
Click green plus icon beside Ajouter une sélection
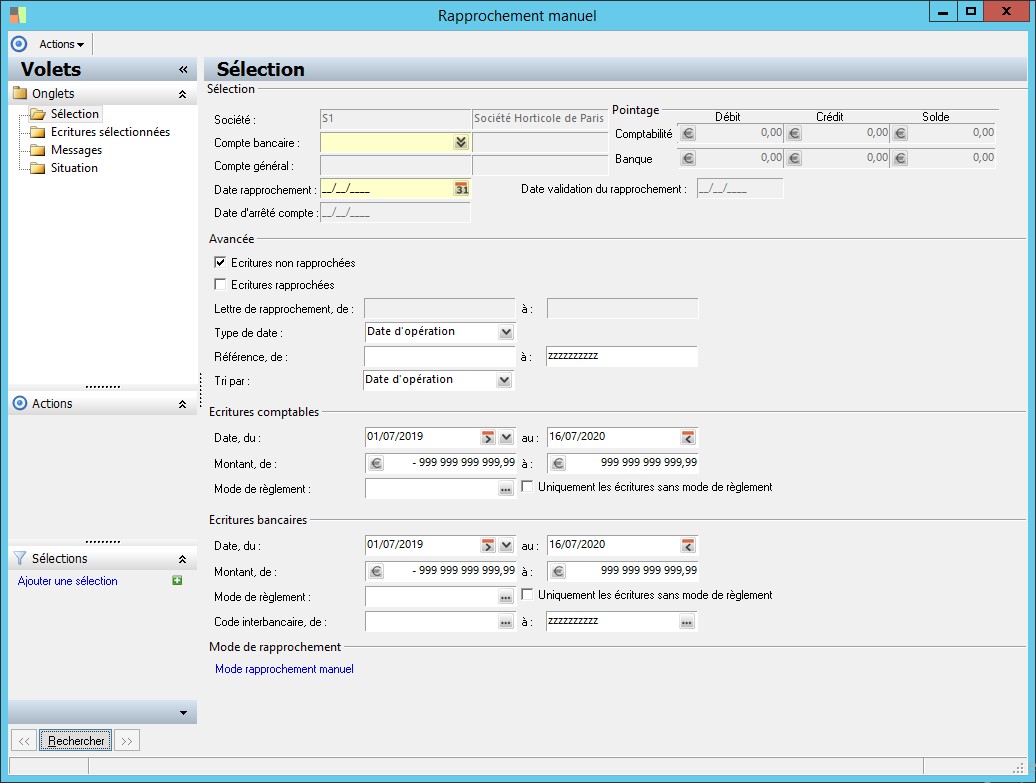pos(177,581)
